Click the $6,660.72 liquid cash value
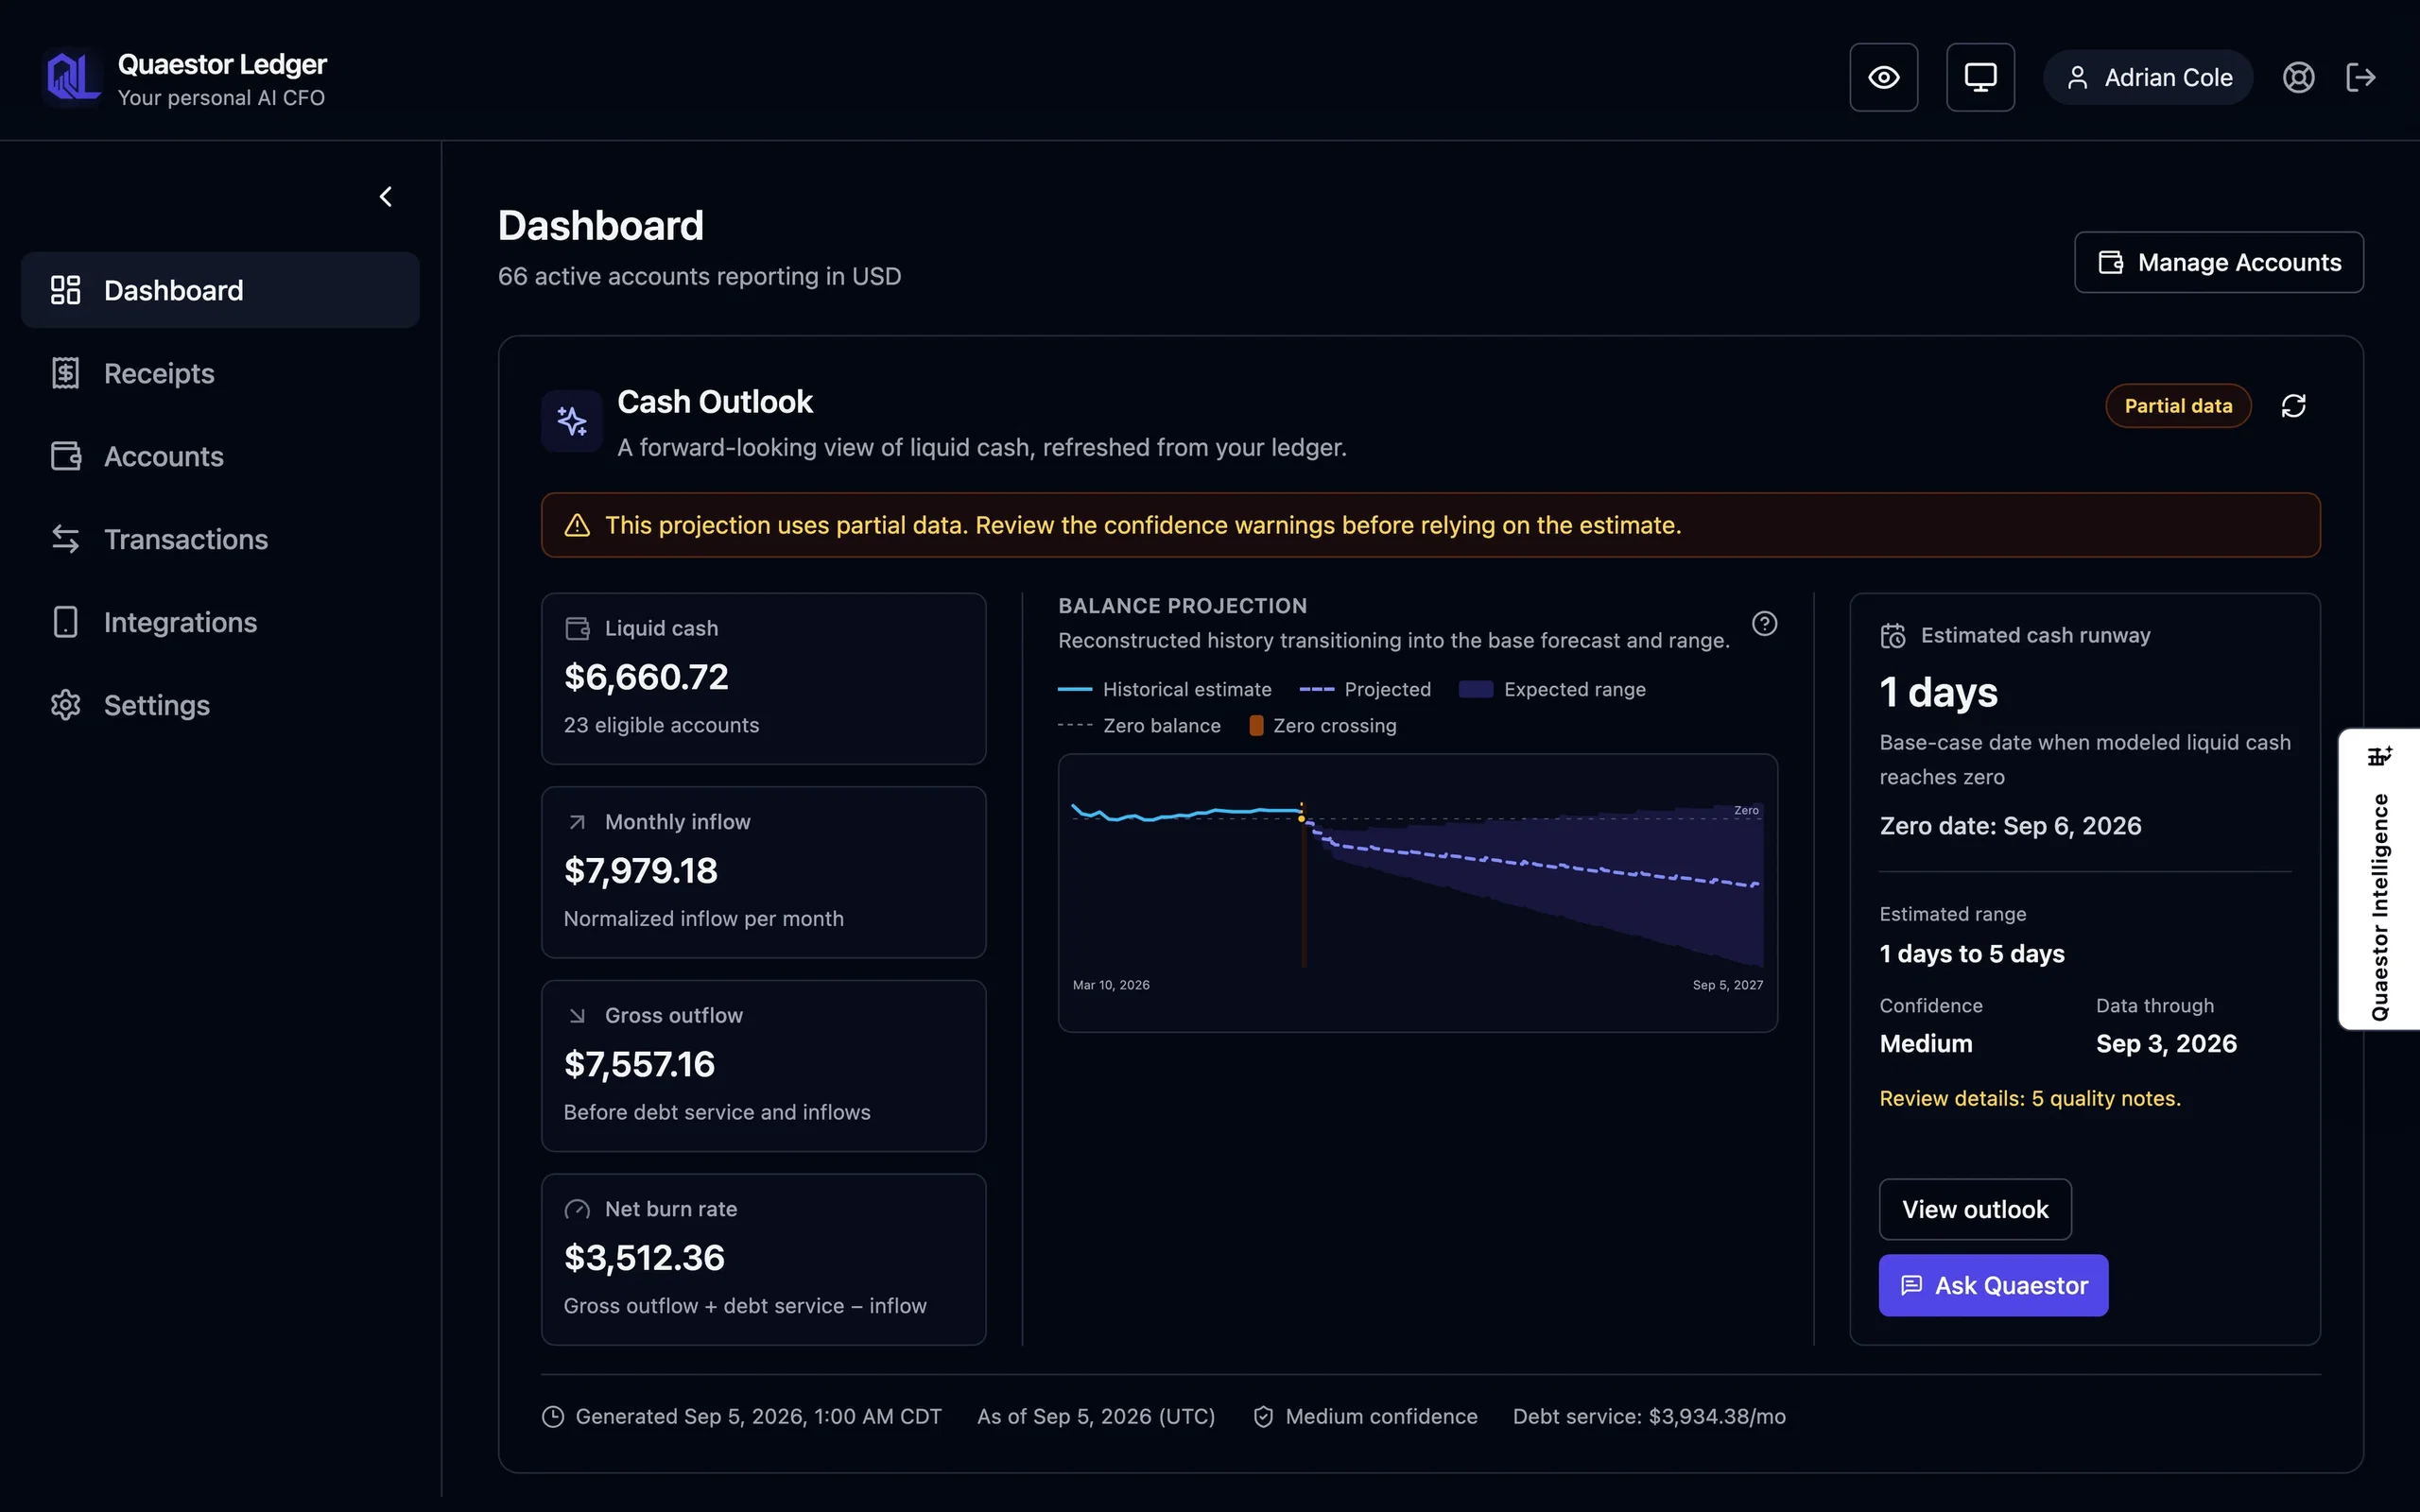Image resolution: width=2420 pixels, height=1512 pixels. [x=646, y=677]
